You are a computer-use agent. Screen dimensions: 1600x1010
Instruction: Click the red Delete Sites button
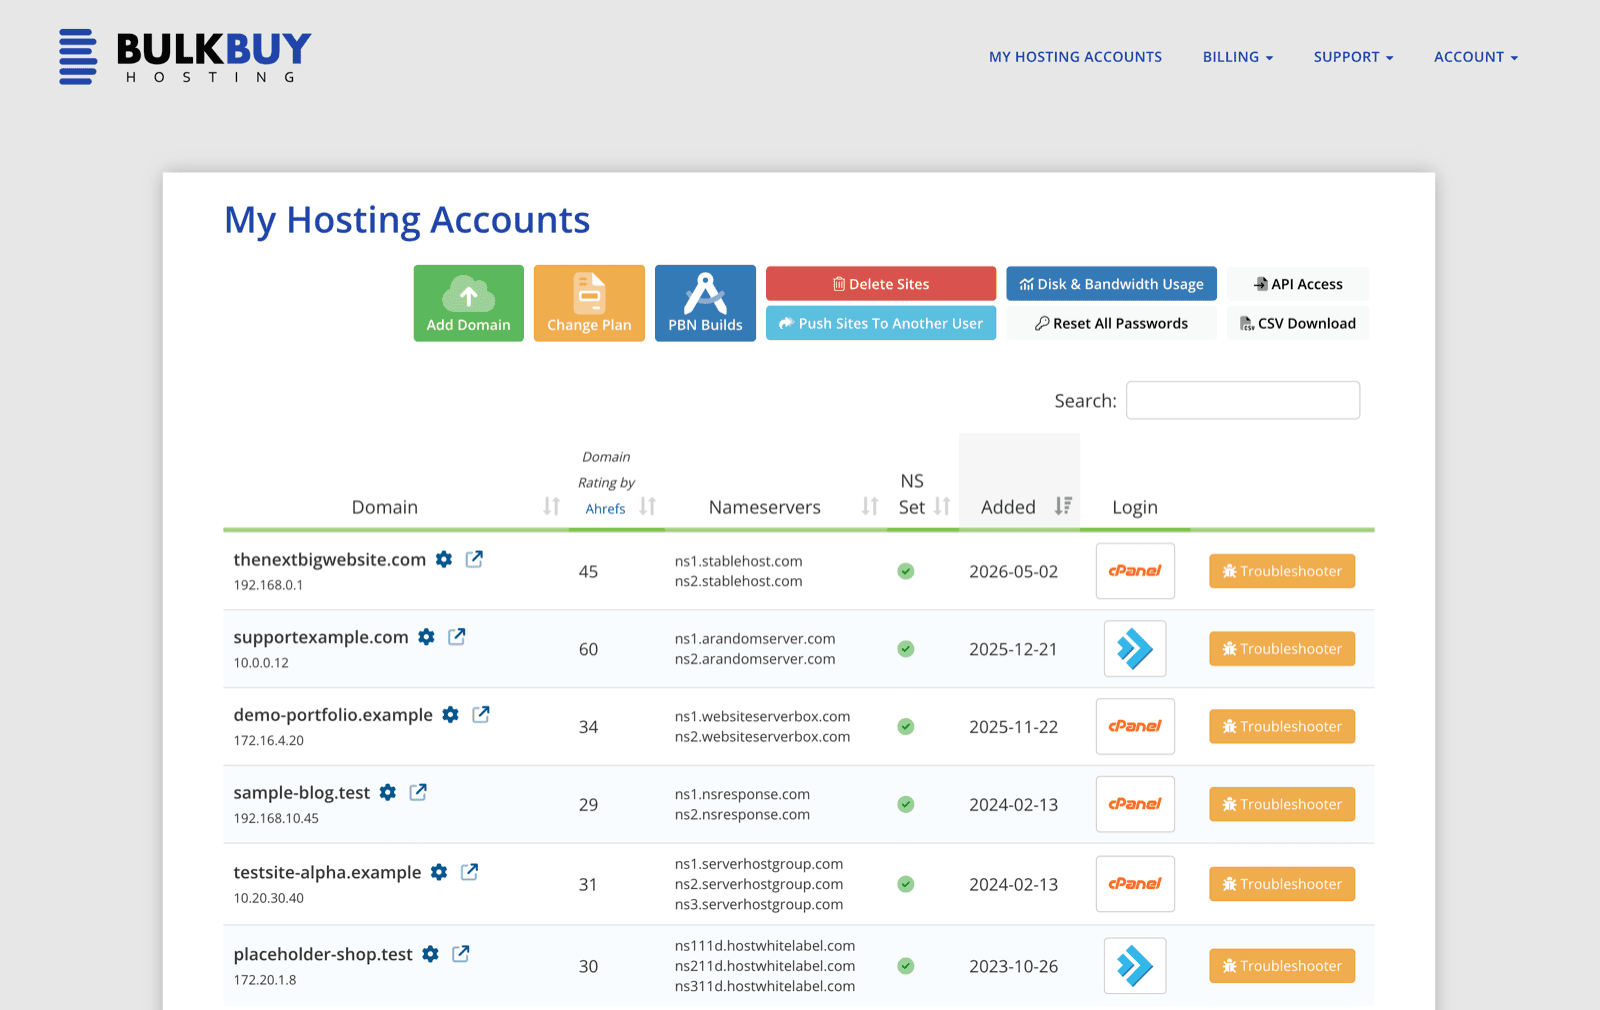pyautogui.click(x=881, y=284)
